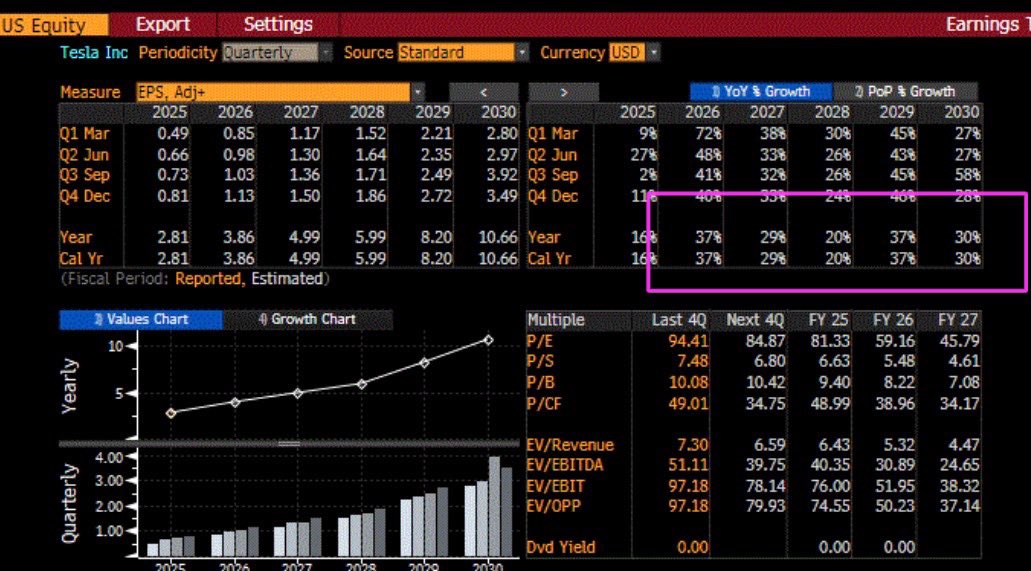Click the Earnings tab at top right
The image size is (1031, 571).
988,25
